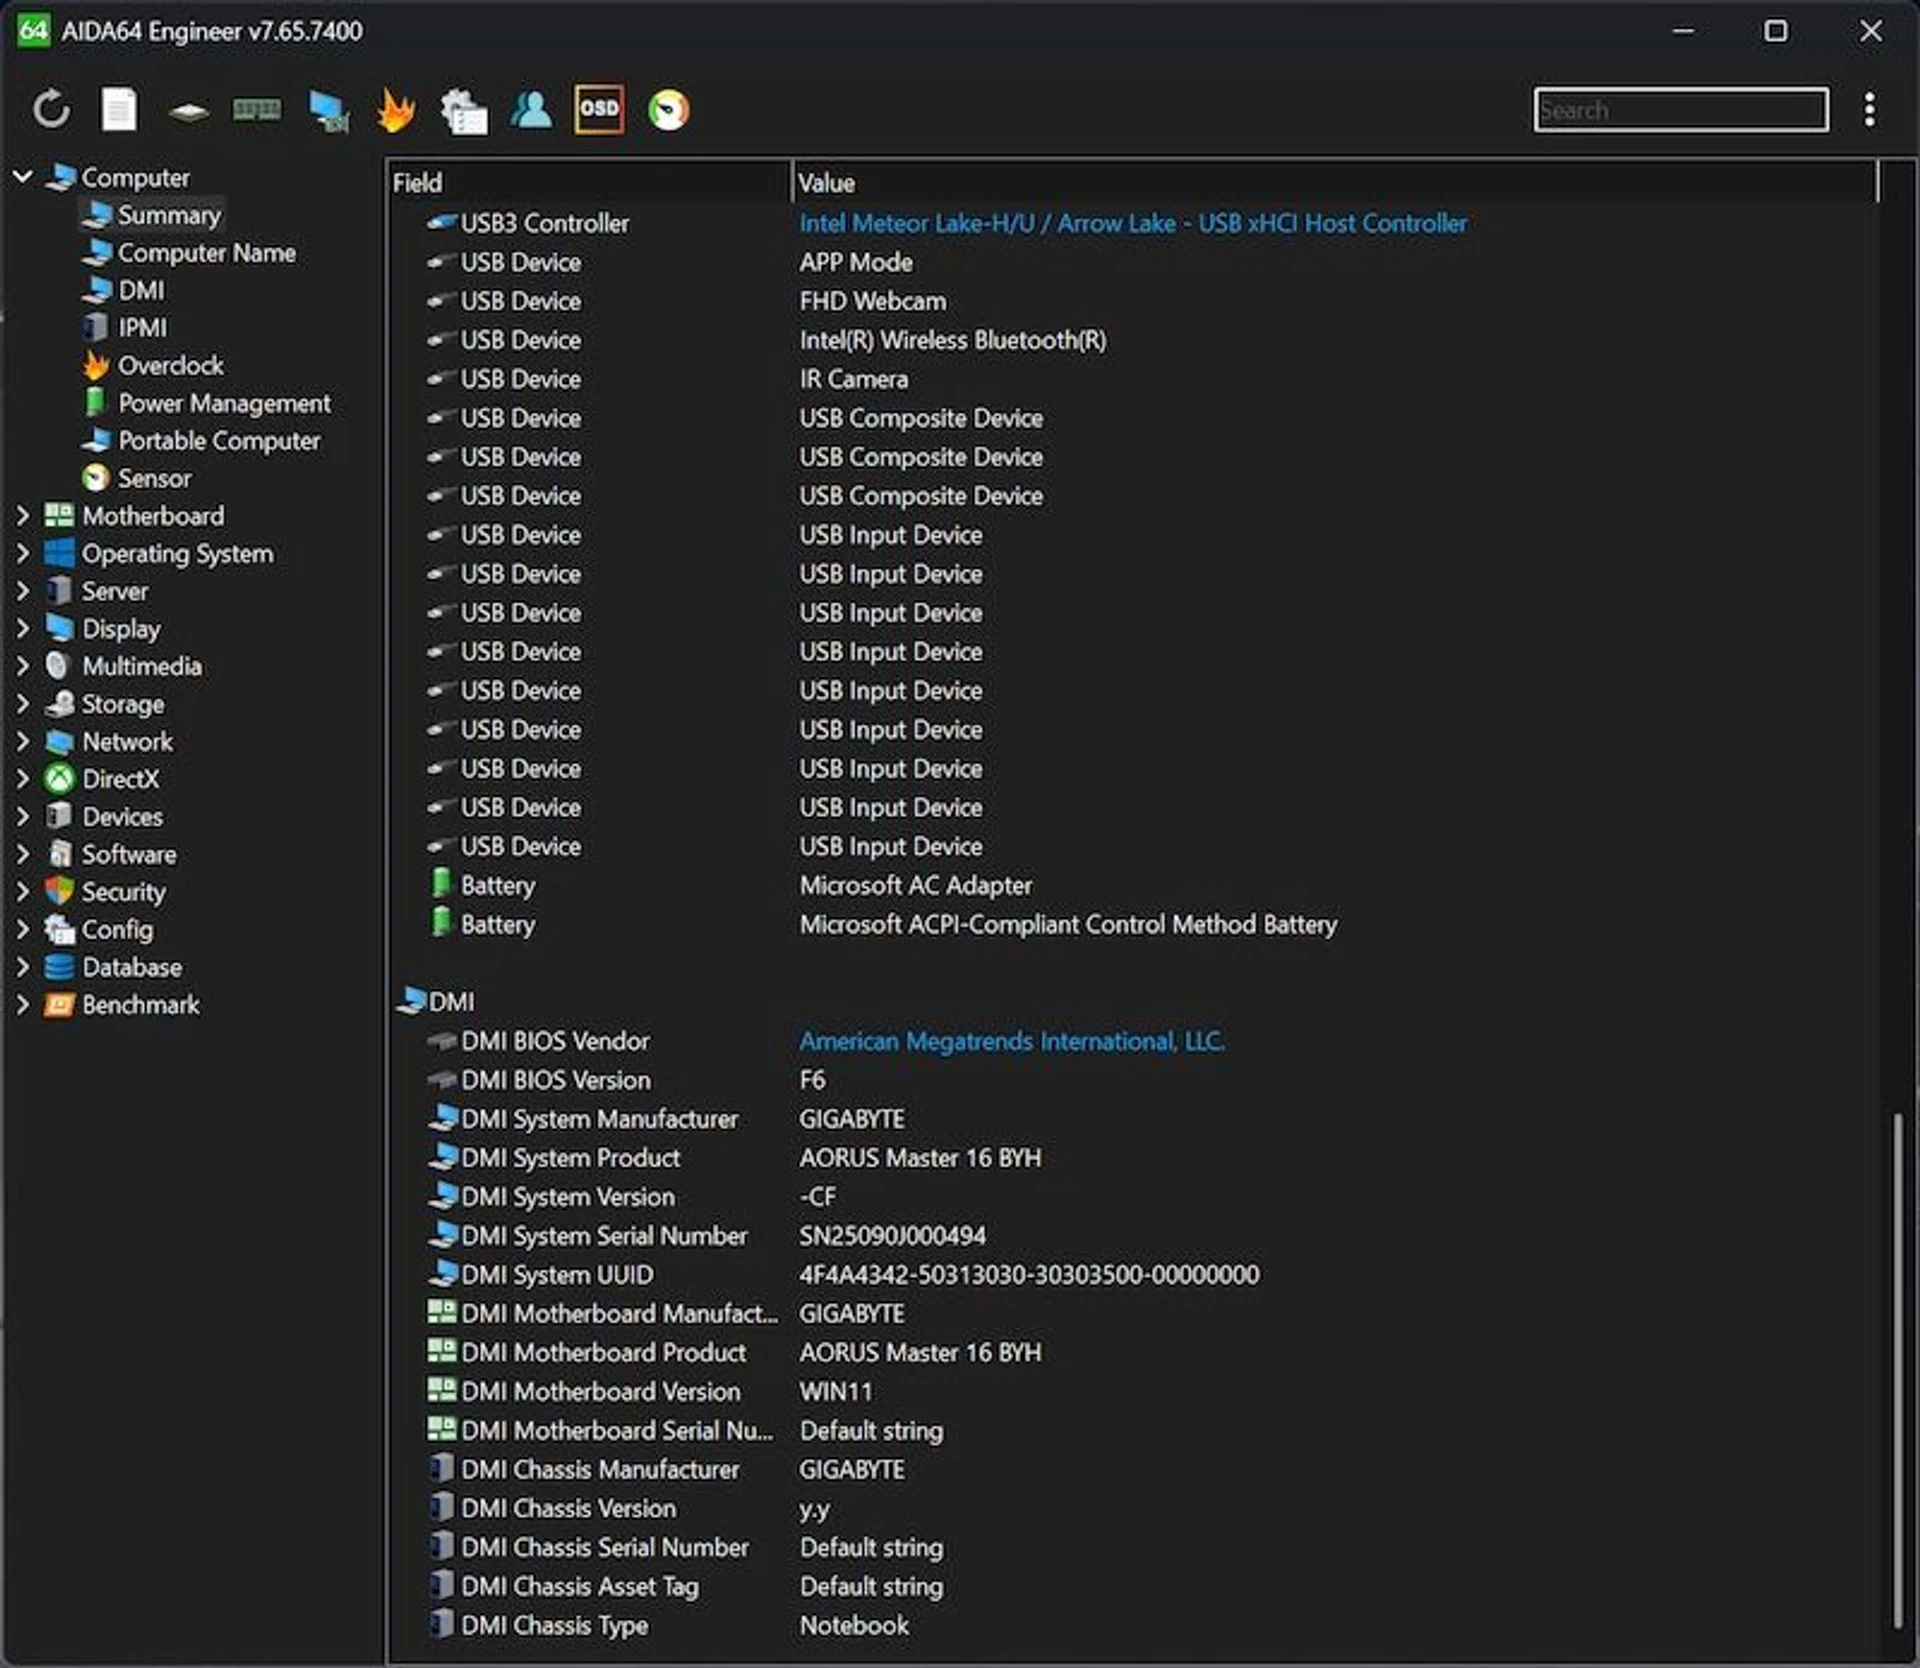Select Summary in the sidebar
Viewport: 1920px width, 1668px height.
point(151,215)
